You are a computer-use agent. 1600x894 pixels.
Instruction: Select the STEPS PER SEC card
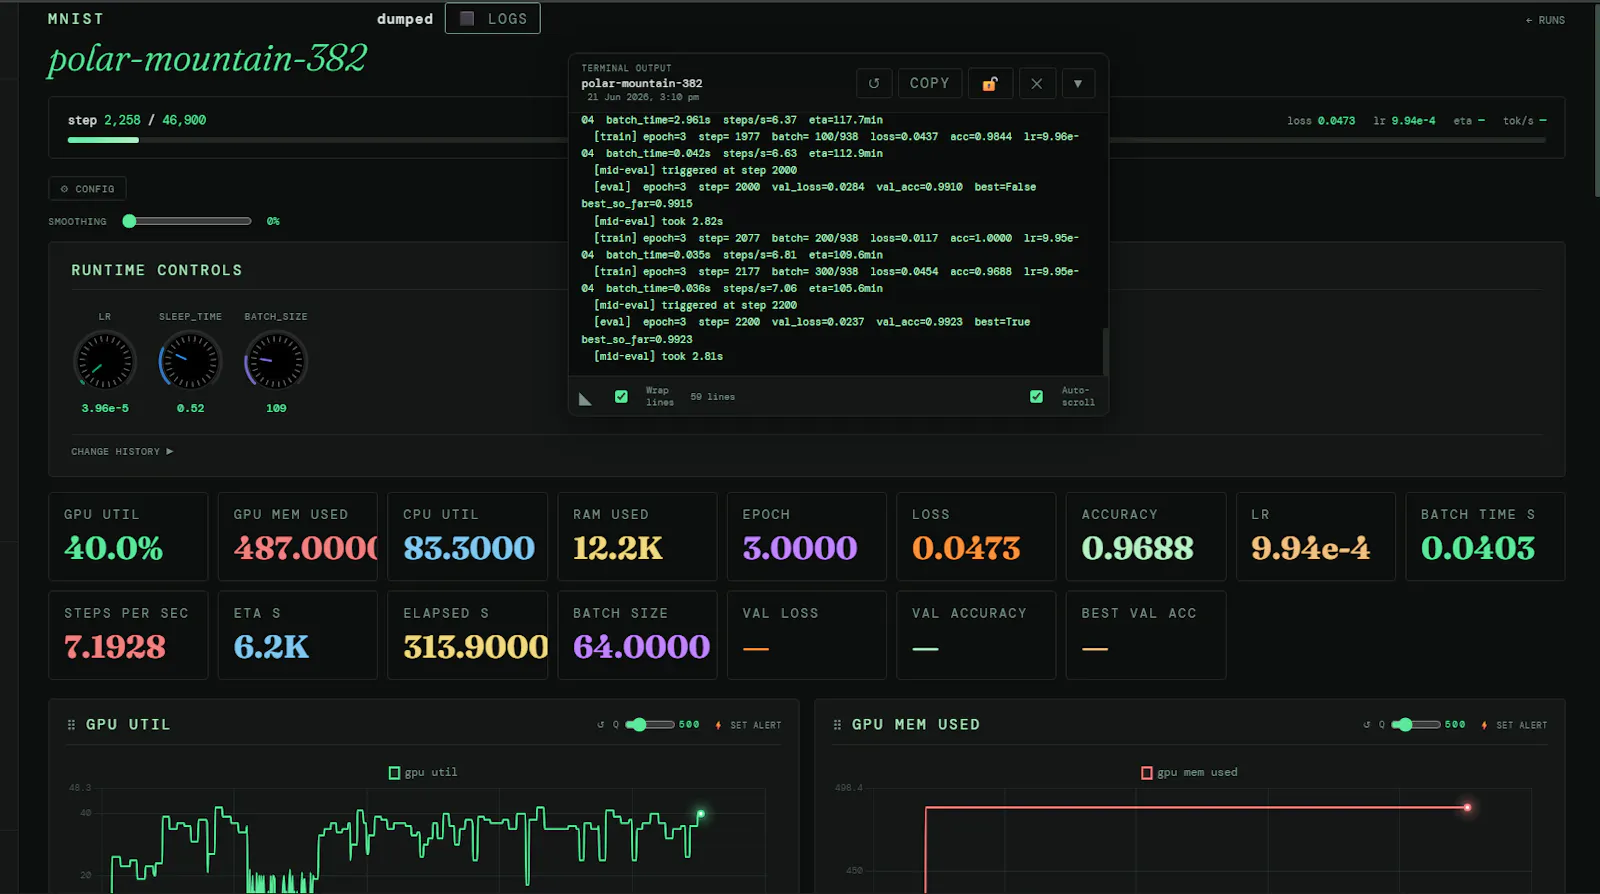(x=128, y=636)
